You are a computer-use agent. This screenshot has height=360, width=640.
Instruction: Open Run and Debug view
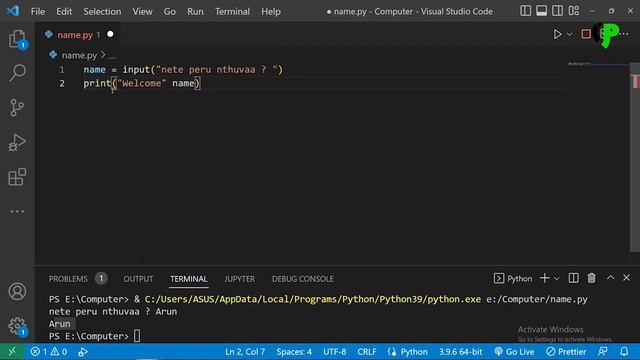point(17,142)
